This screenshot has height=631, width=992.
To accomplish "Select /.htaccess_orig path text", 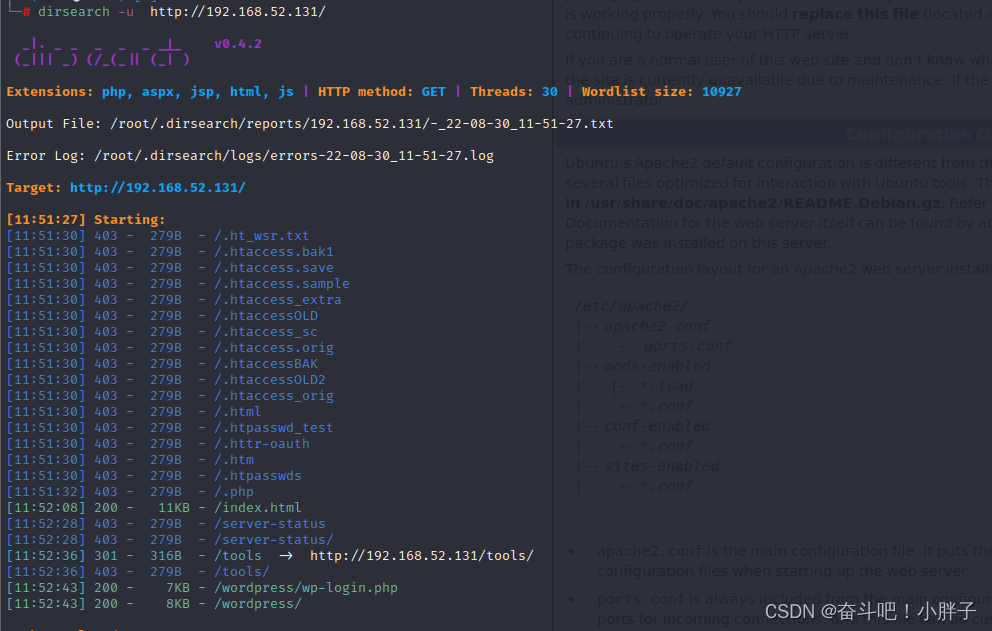I will tap(273, 396).
